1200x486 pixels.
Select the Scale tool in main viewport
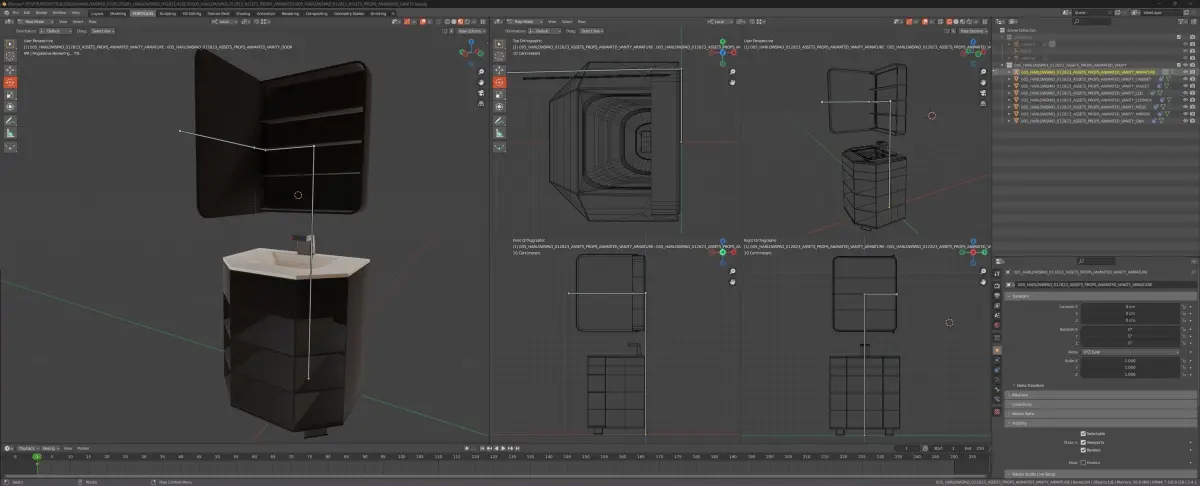(x=10, y=95)
